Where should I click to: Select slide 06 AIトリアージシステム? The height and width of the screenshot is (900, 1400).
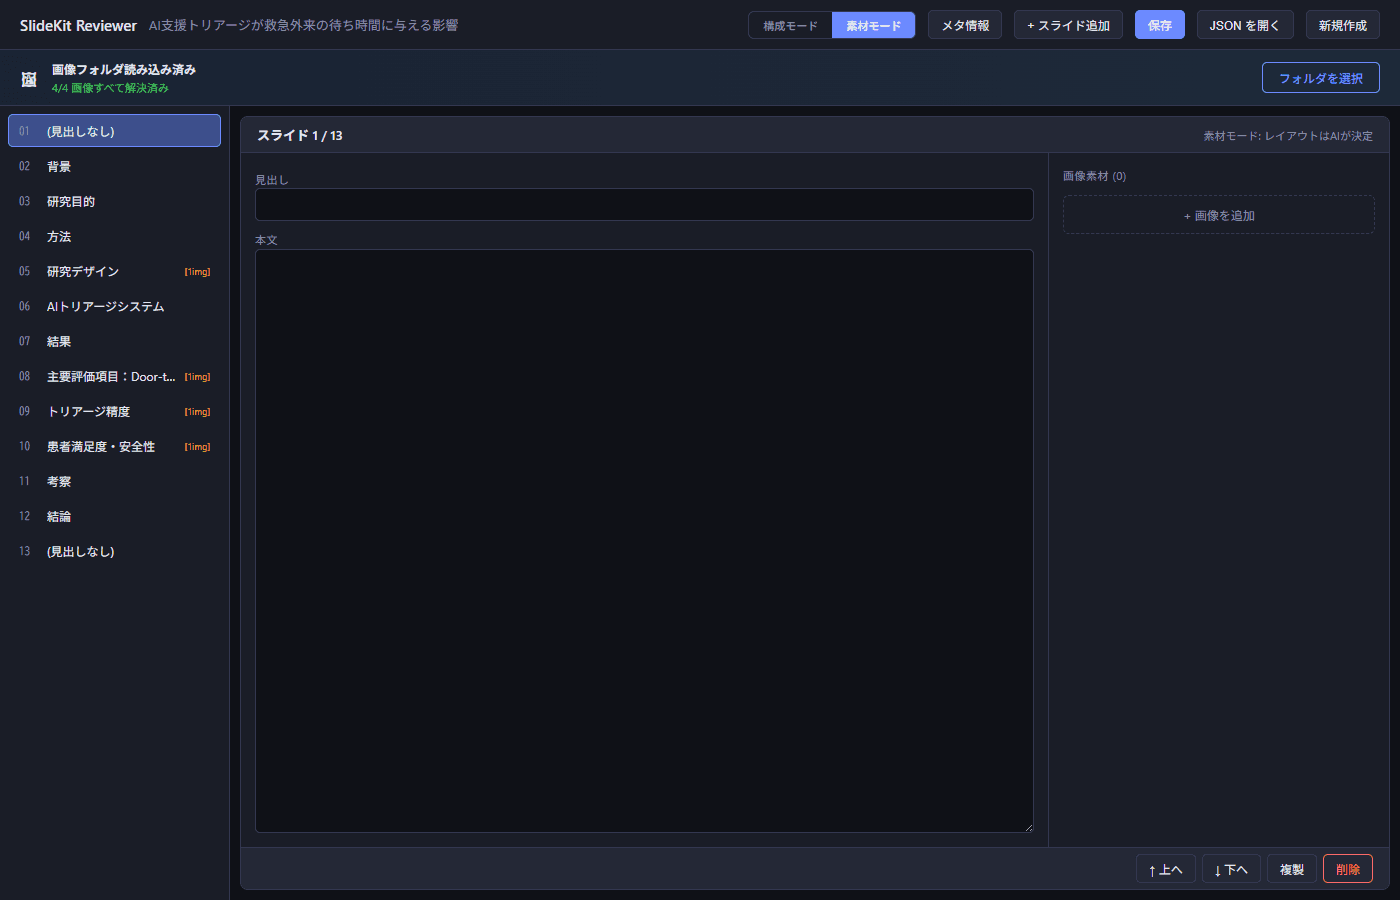pos(114,306)
